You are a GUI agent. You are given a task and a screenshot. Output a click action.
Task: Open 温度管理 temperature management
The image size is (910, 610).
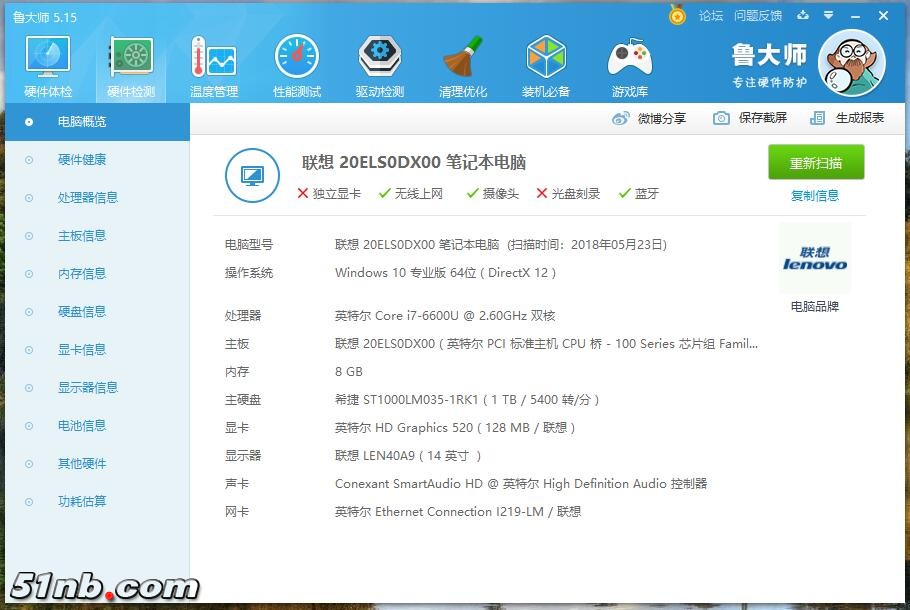point(214,63)
